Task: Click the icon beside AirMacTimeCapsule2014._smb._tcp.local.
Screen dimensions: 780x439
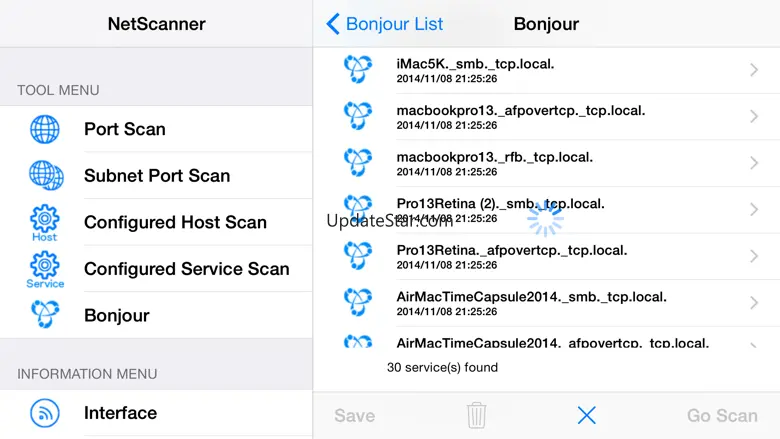Action: pyautogui.click(x=358, y=302)
